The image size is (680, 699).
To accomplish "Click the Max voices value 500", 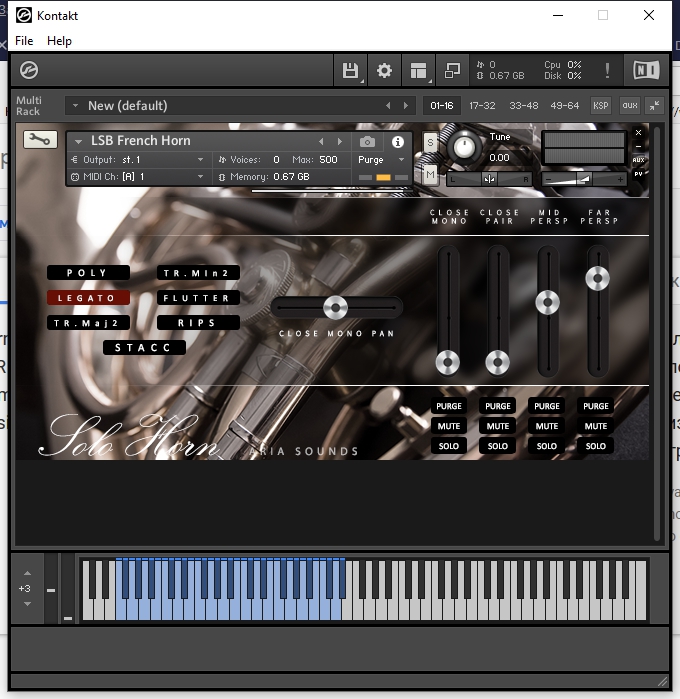I will point(328,160).
